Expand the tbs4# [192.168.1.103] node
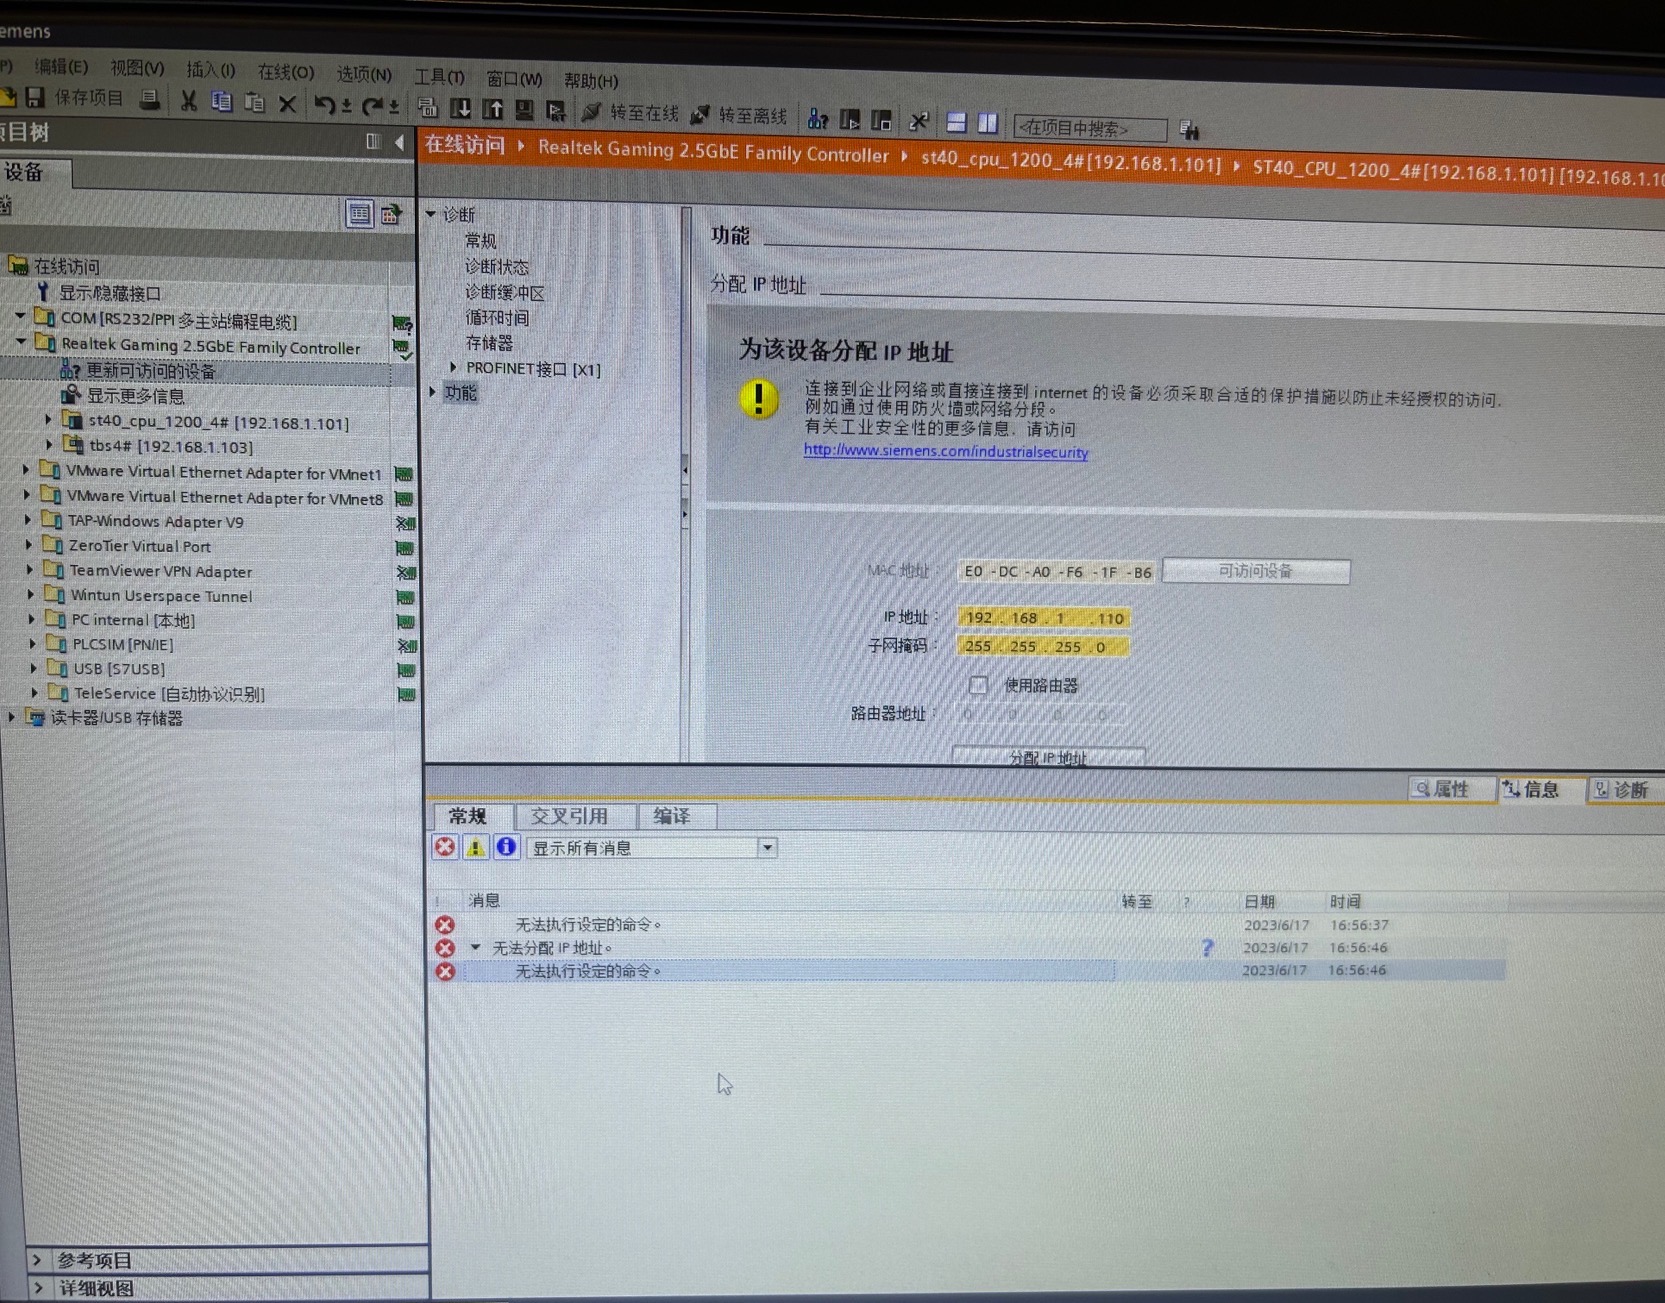1665x1303 pixels. pyautogui.click(x=49, y=445)
